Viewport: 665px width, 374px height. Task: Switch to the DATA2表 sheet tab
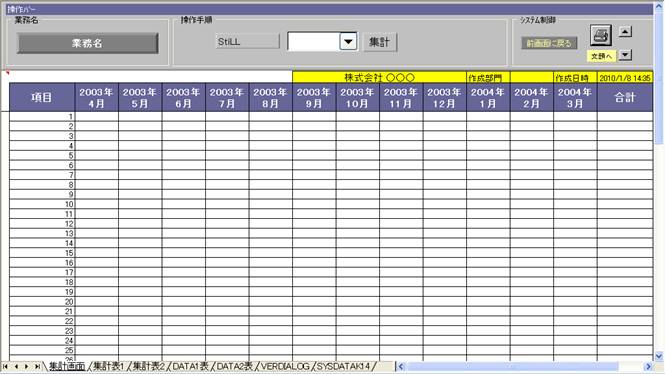click(x=235, y=366)
